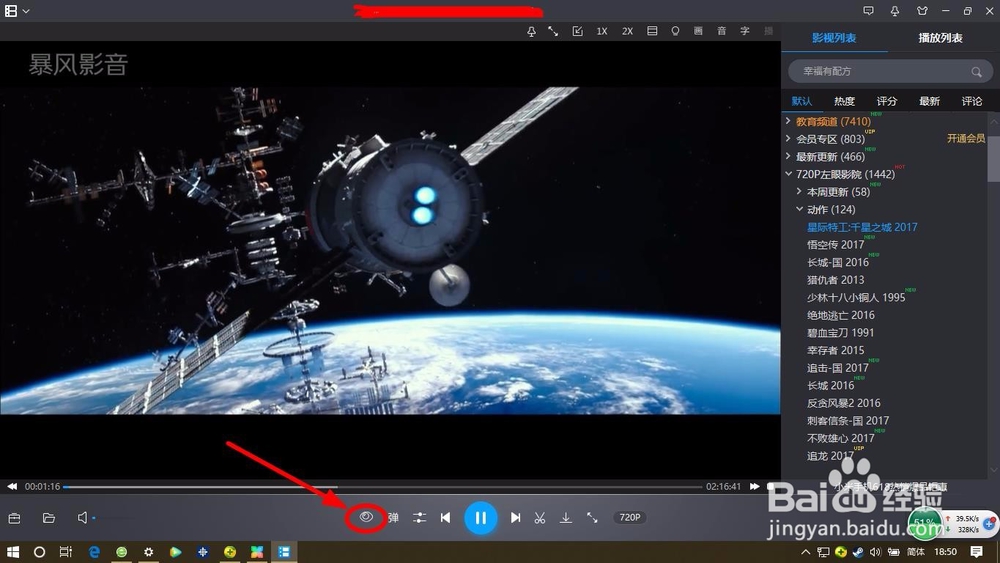1000x563 pixels.
Task: Switch to the 播放列表 tab
Action: point(940,38)
